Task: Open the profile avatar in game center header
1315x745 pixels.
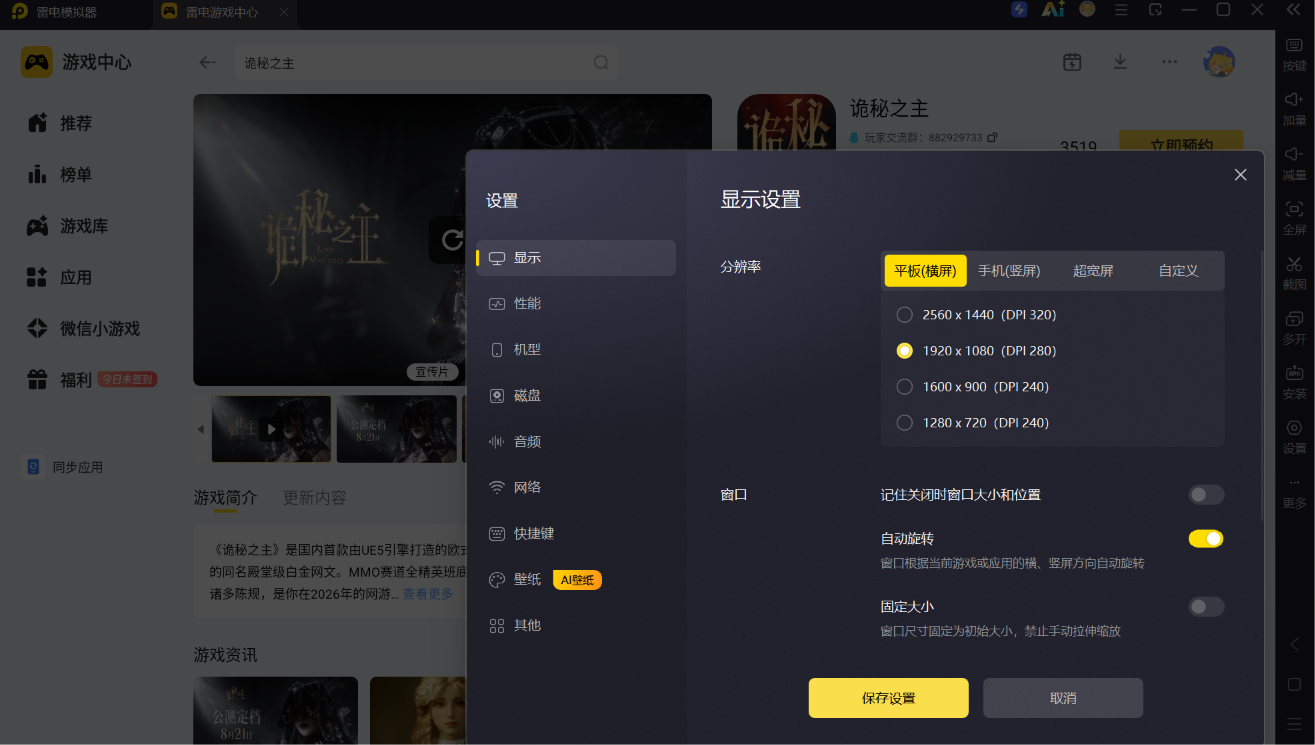Action: [1219, 62]
